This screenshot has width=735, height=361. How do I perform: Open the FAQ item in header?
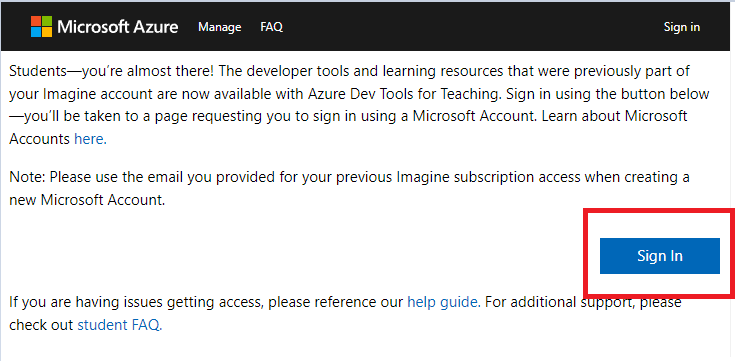[271, 27]
